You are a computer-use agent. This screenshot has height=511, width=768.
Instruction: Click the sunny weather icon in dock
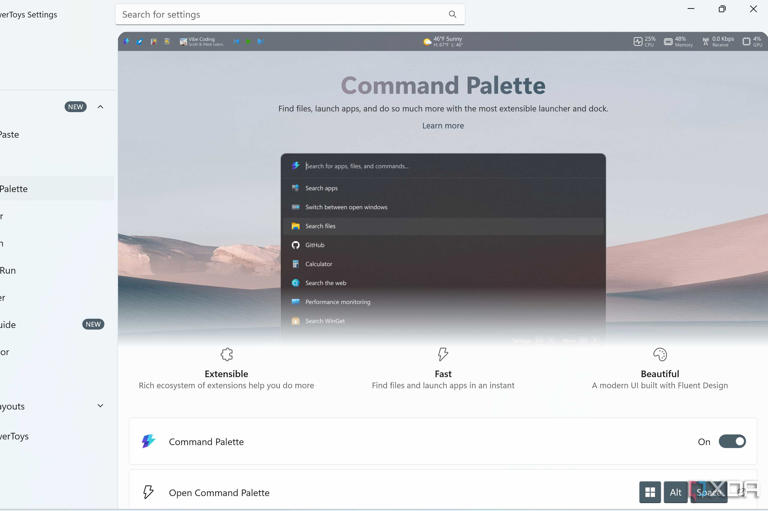coord(427,42)
